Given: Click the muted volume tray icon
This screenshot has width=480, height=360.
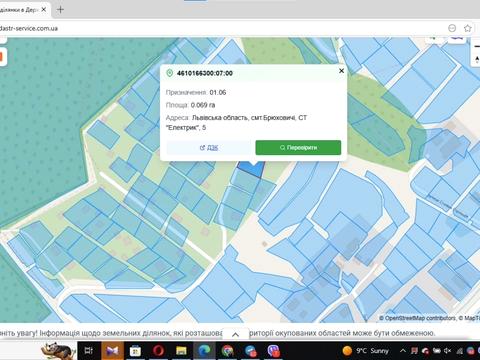Looking at the screenshot, I should point(448,351).
